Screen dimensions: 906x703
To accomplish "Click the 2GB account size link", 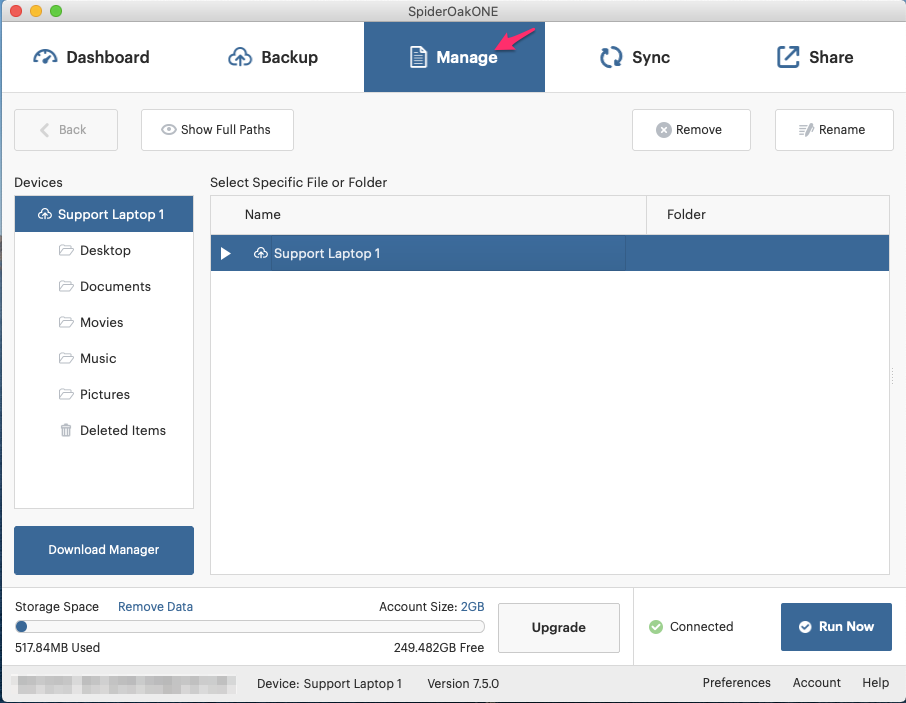I will [472, 607].
